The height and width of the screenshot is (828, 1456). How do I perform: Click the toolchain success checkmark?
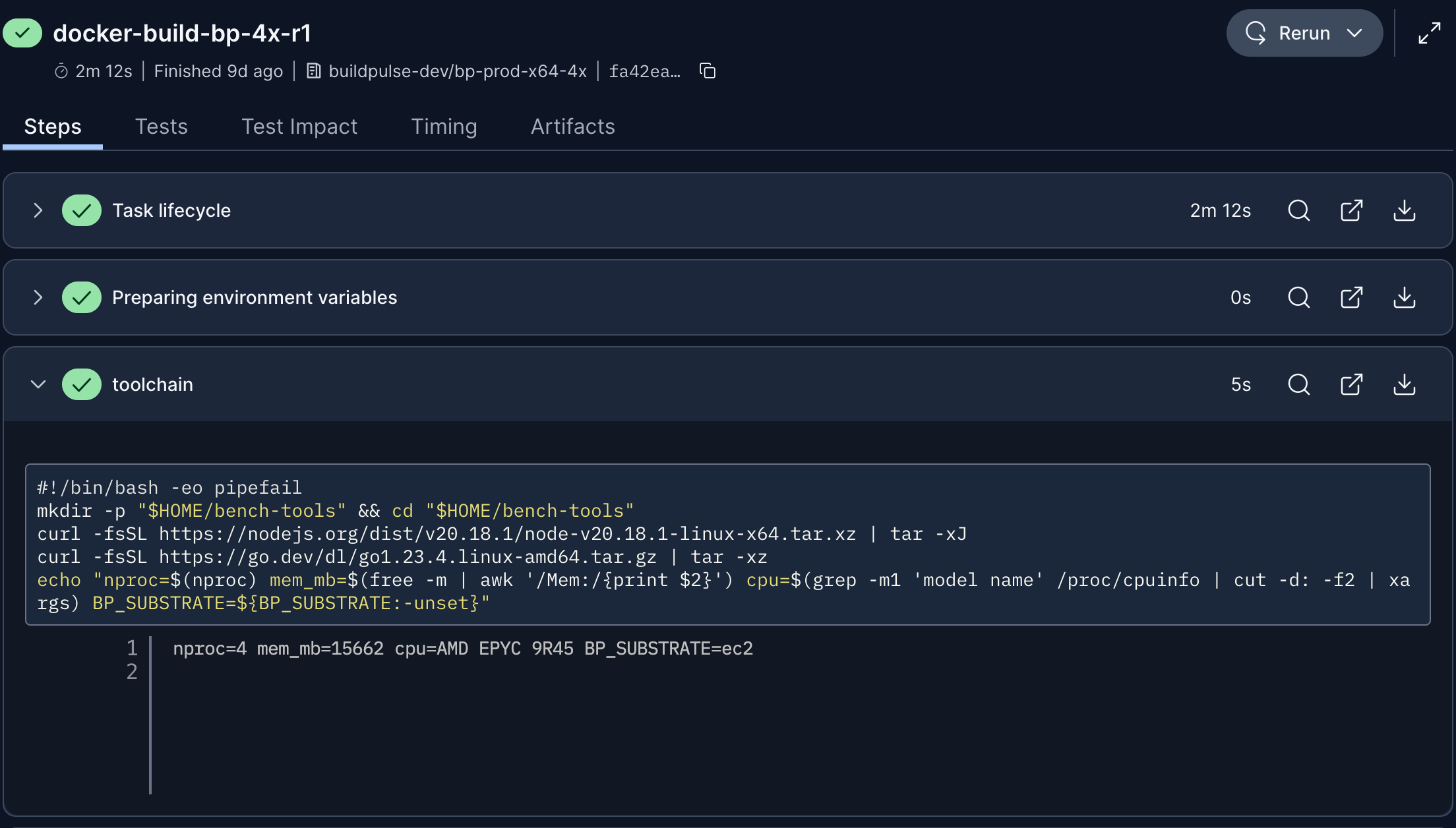coord(81,385)
